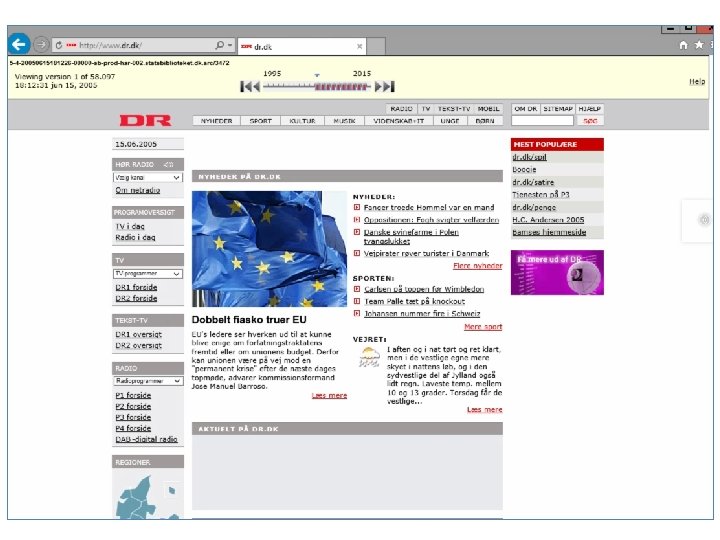
Task: Click red arrow icon beside Hommel headline
Action: pyautogui.click(x=357, y=208)
